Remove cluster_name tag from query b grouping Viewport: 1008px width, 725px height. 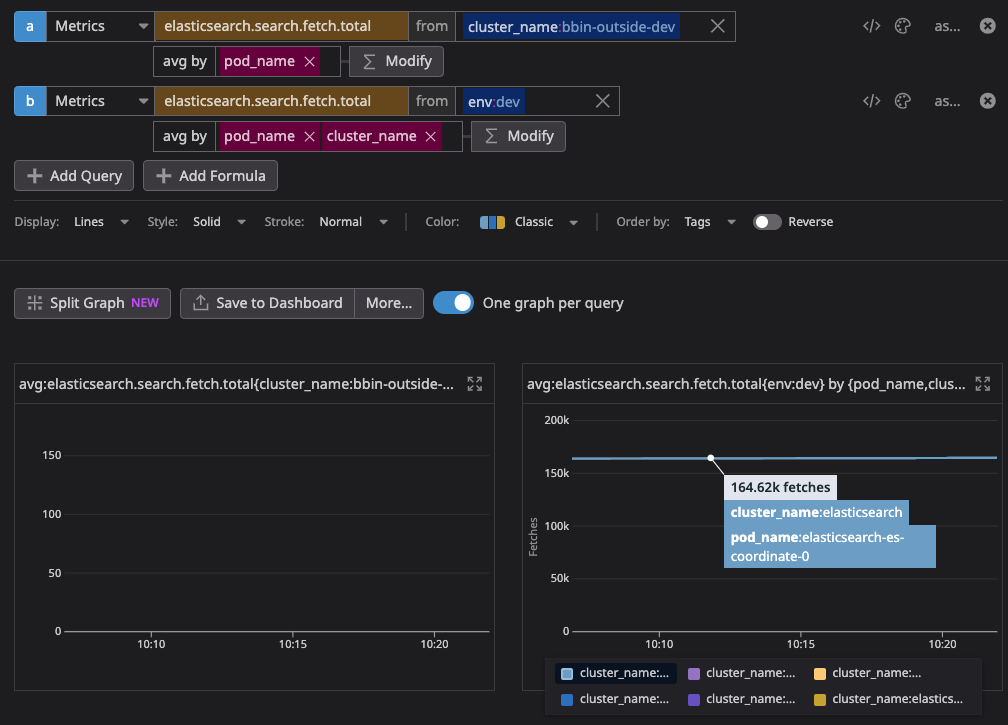[x=431, y=136]
